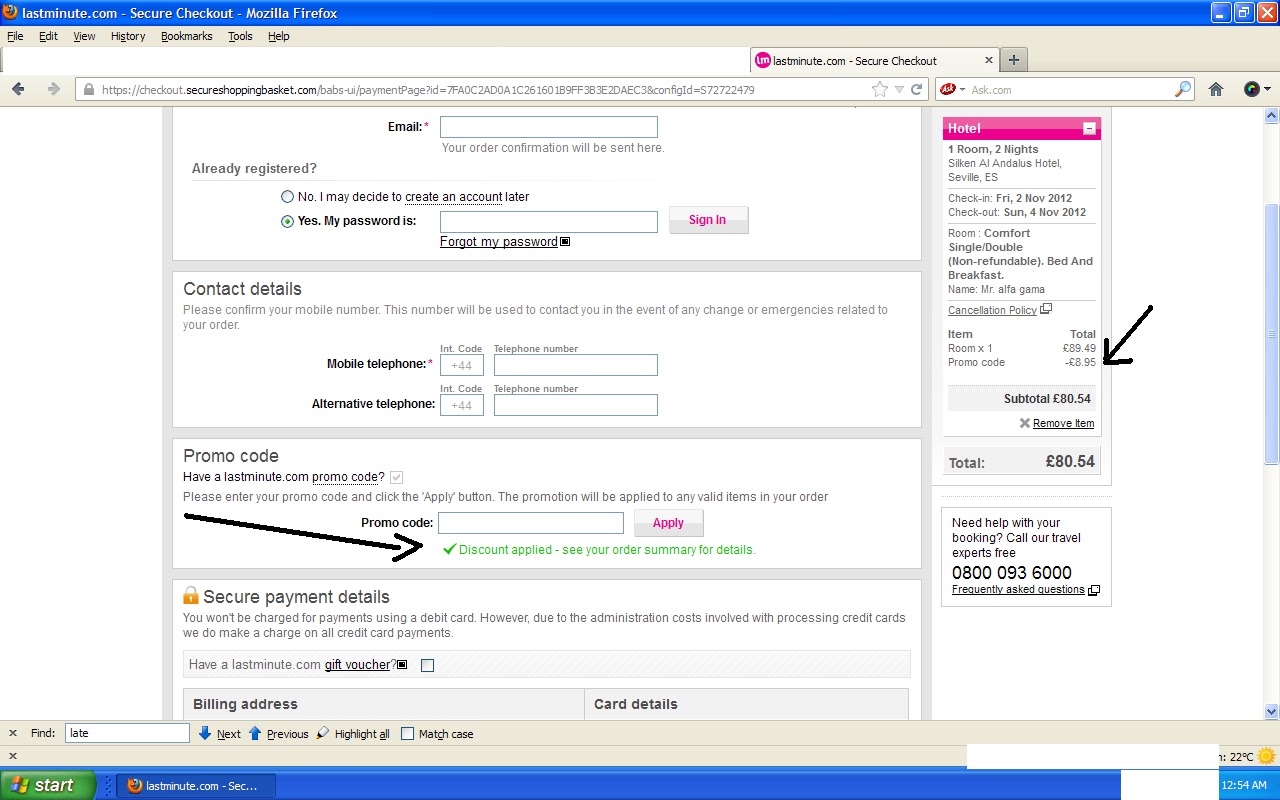Click the promo code help link
Viewport: 1280px width, 800px height.
tap(345, 477)
